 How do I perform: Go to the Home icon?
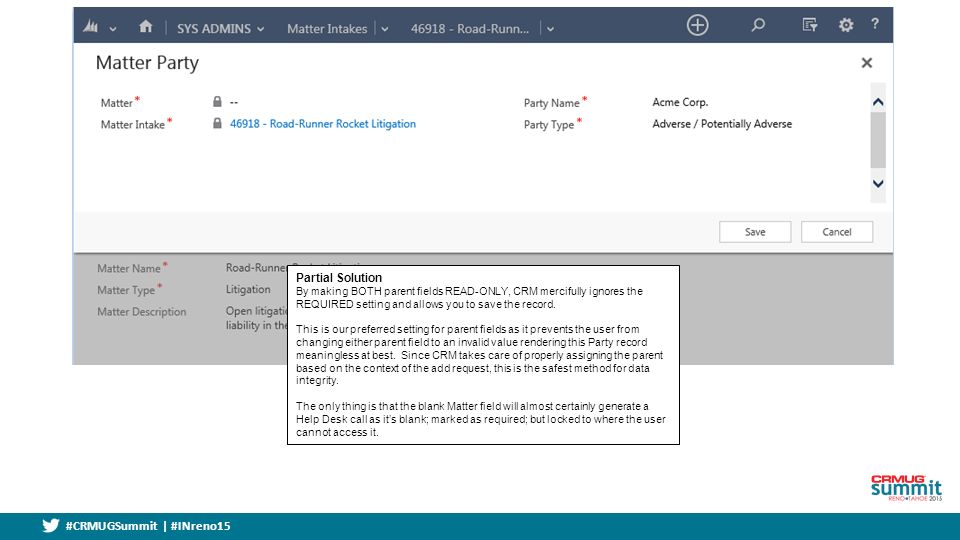(146, 26)
